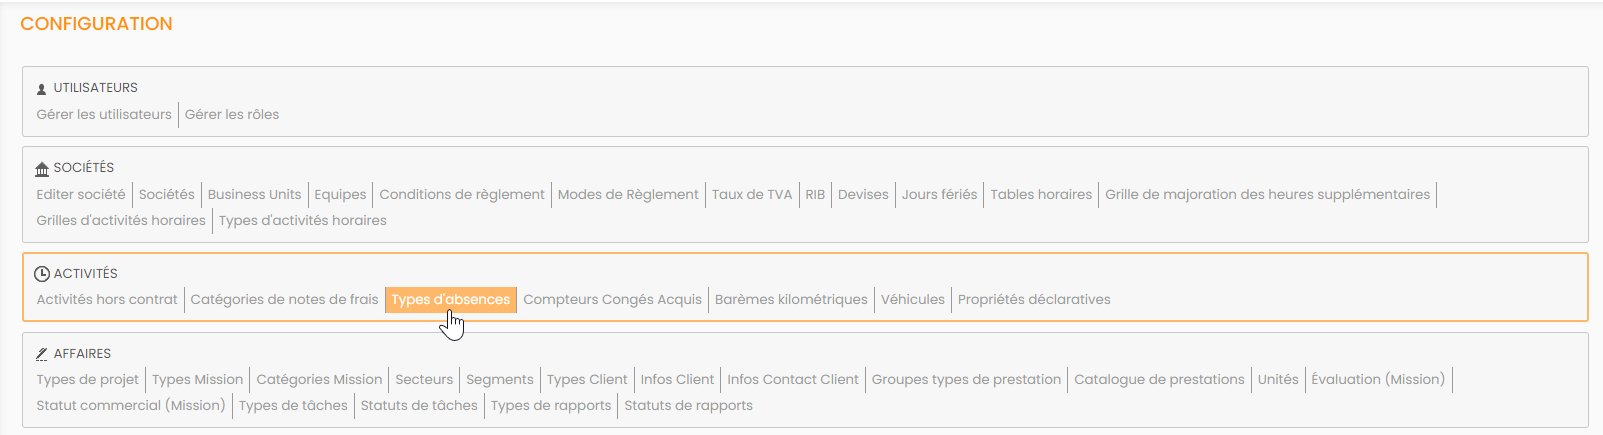Open Gérer les rôles link
Screen dimensions: 1603x435
click(232, 115)
